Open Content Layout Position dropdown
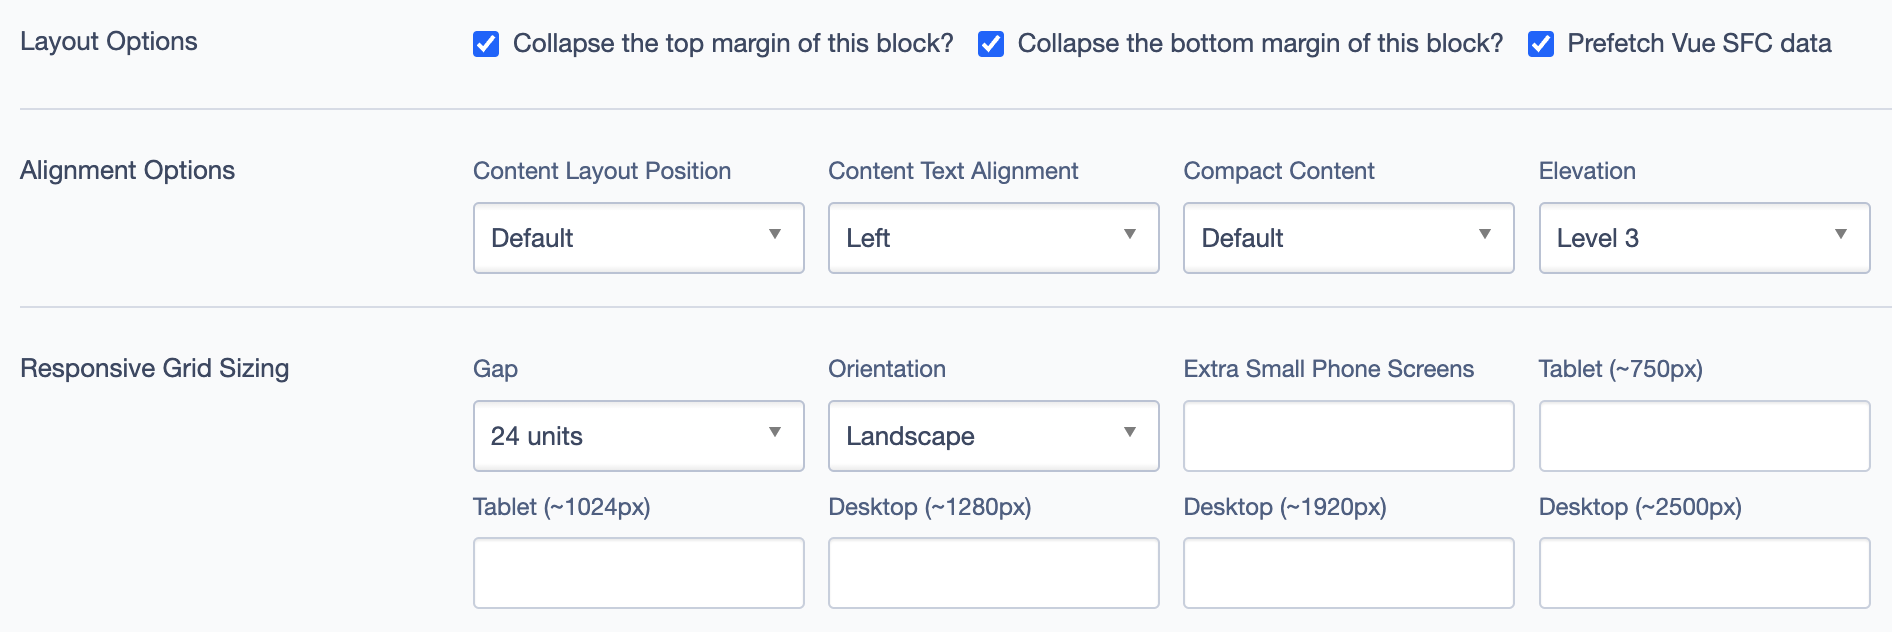The image size is (1892, 632). coord(638,238)
